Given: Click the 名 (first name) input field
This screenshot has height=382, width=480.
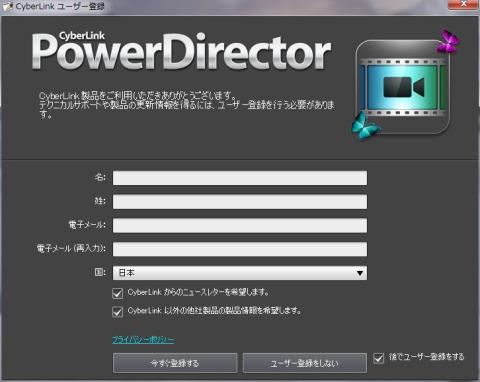Looking at the screenshot, I should click(x=240, y=178).
